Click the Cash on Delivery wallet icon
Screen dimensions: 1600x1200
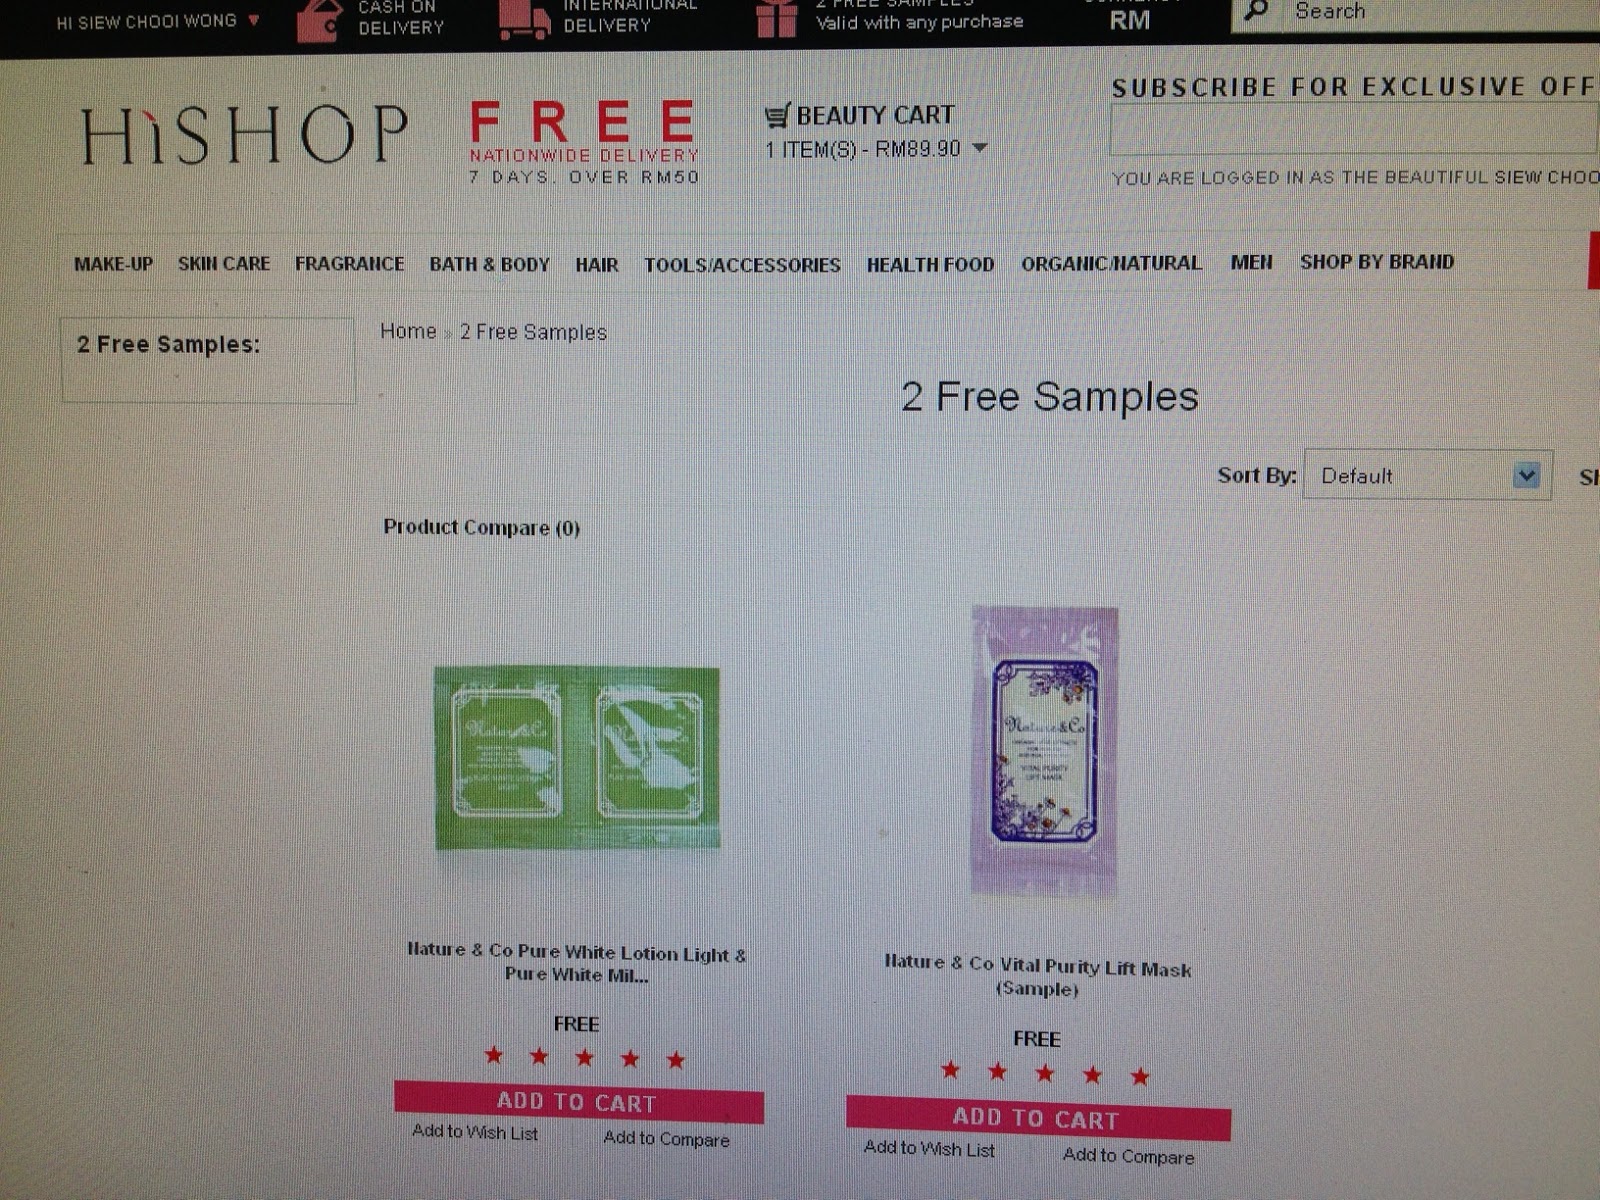pos(320,21)
